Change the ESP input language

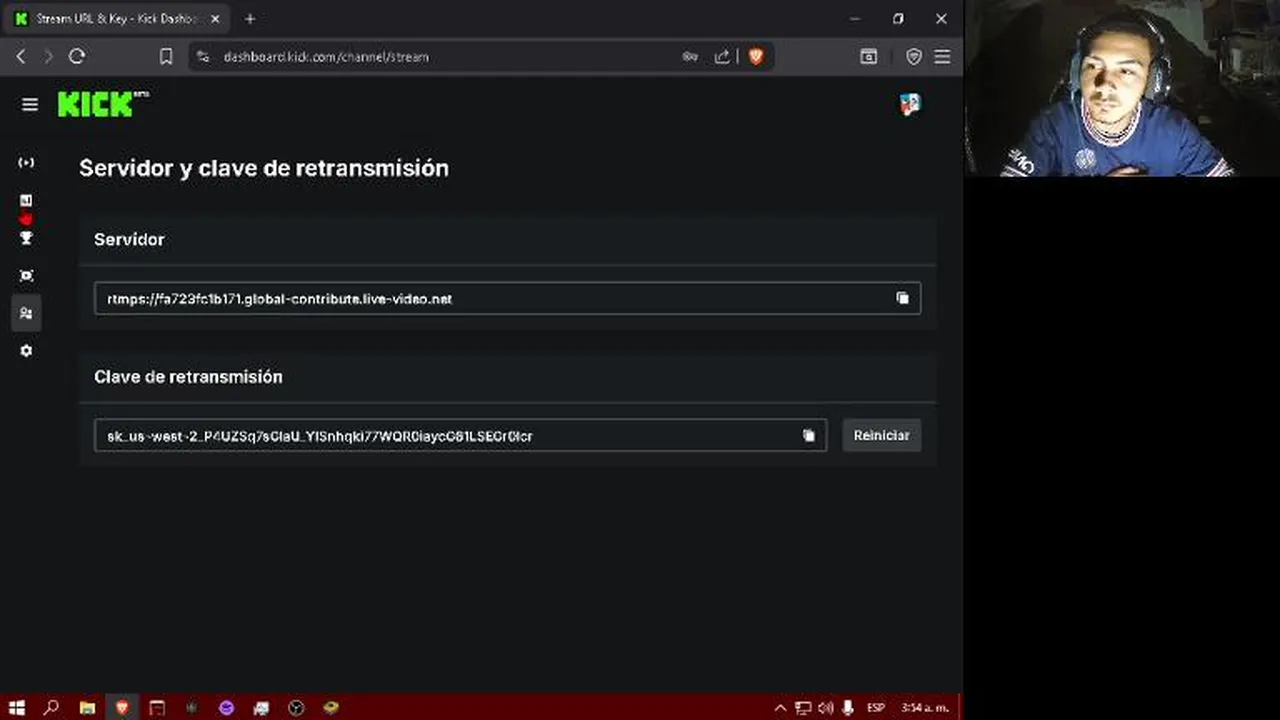pyautogui.click(x=876, y=708)
